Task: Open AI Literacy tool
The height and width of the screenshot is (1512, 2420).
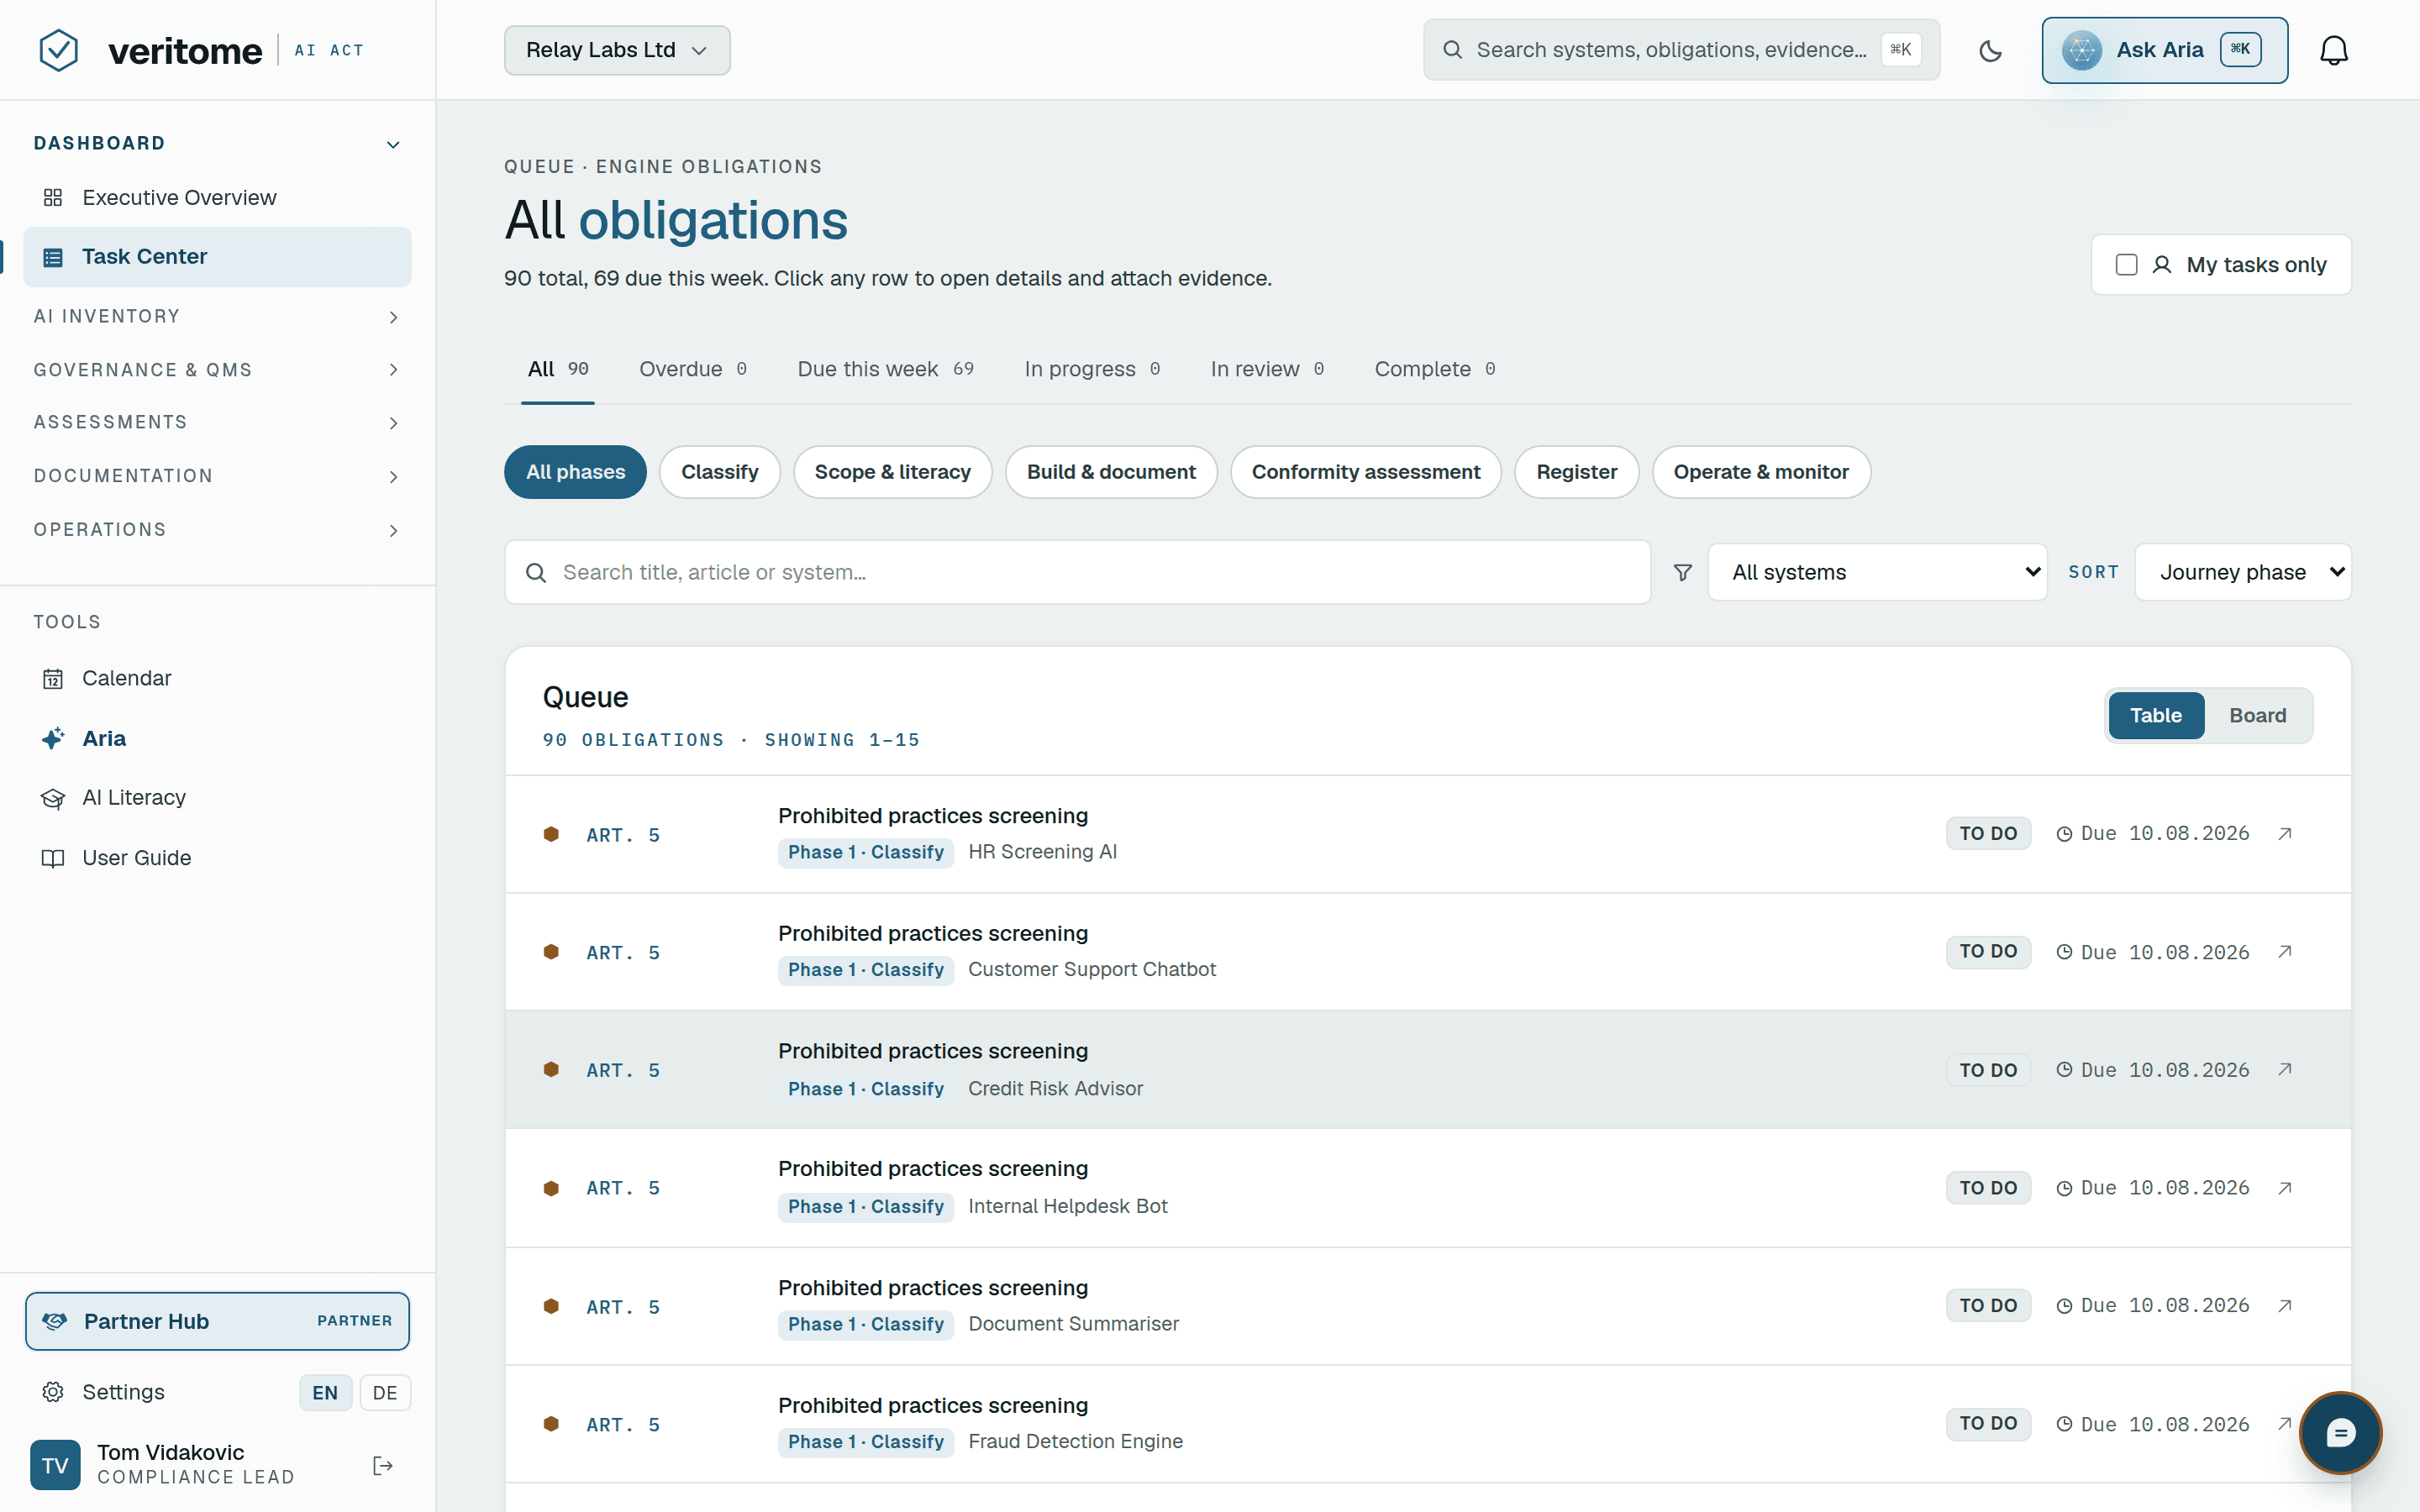Action: tap(217, 798)
